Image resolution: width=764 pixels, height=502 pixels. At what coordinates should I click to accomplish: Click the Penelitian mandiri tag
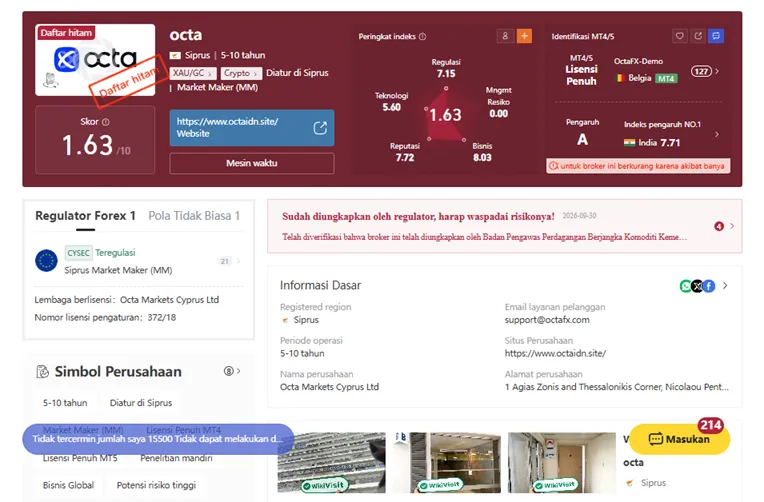pos(176,458)
